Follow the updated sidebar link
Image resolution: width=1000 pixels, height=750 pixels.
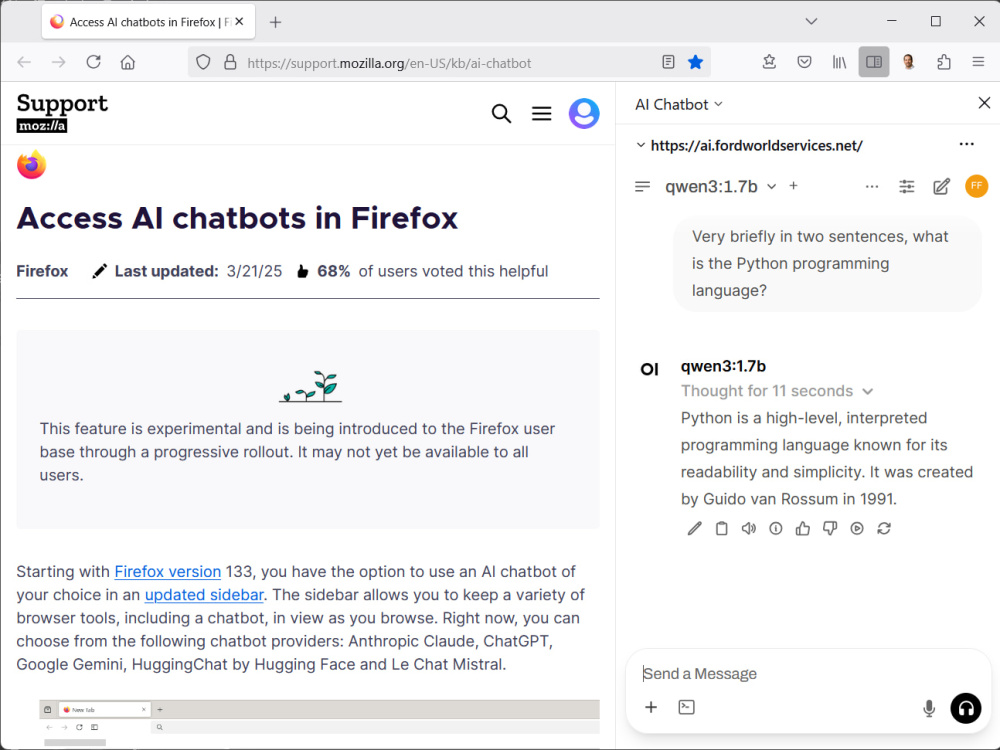pyautogui.click(x=204, y=594)
